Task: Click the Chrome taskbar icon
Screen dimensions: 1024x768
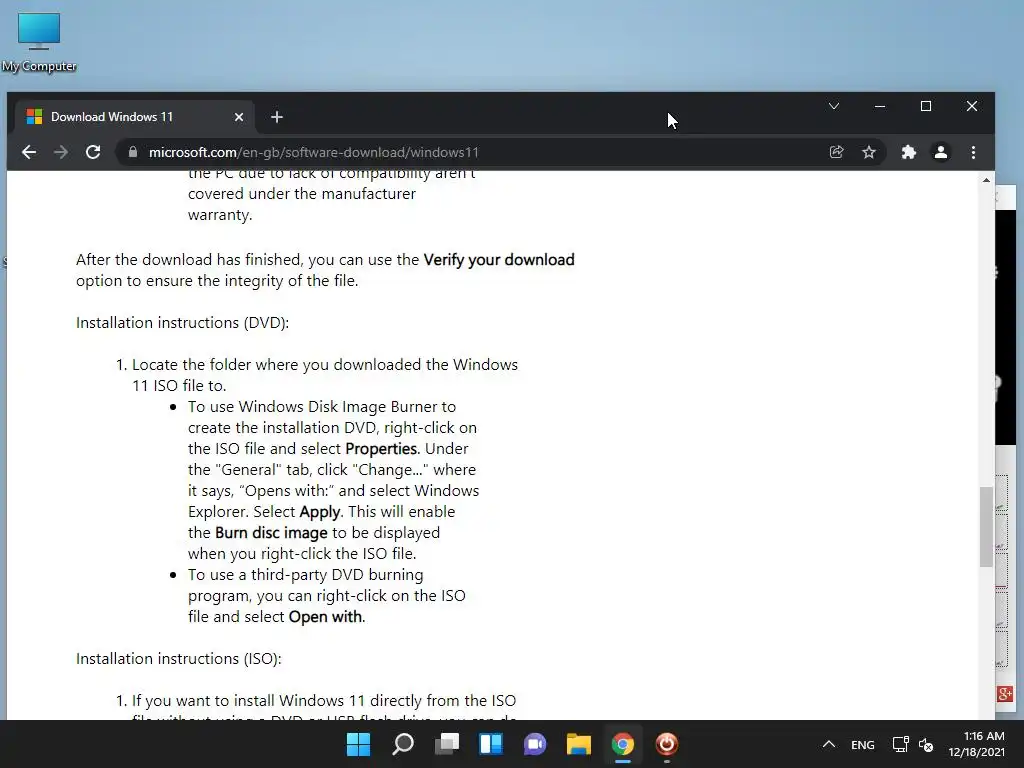Action: point(622,744)
